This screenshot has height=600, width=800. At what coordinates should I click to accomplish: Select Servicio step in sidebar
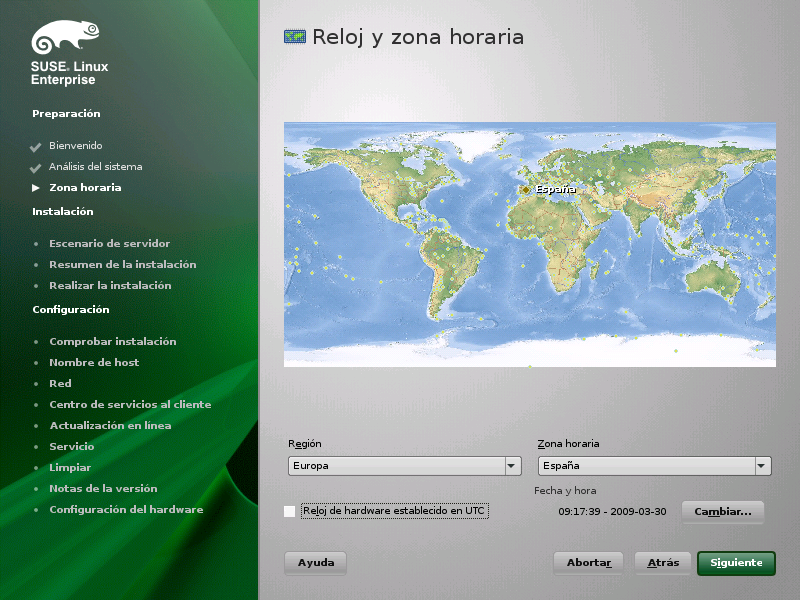pyautogui.click(x=71, y=446)
